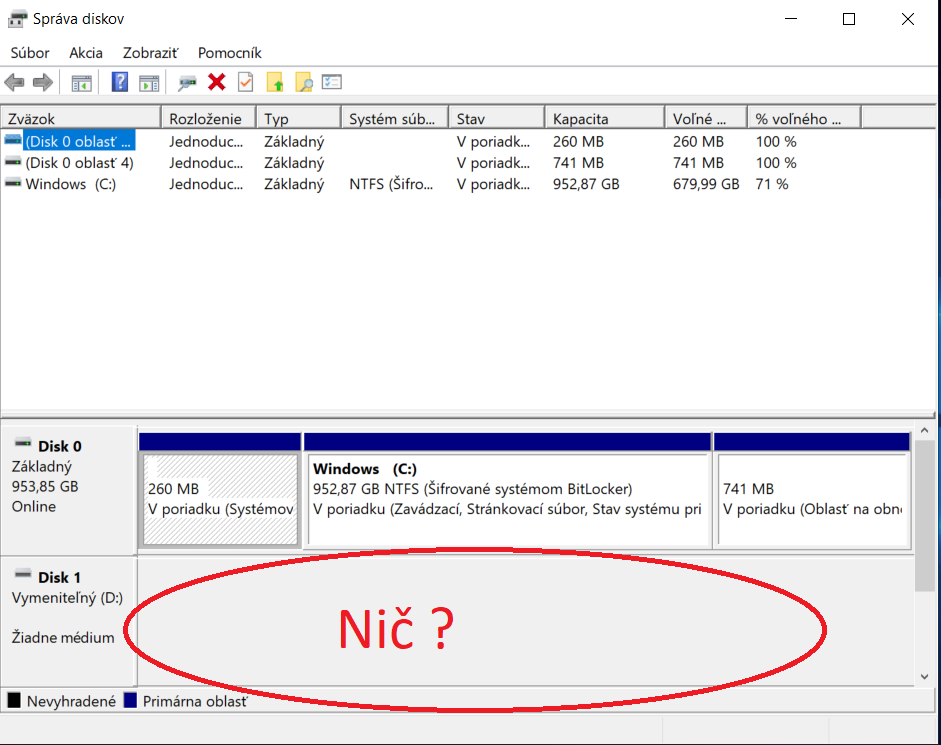Viewport: 941px width, 745px height.
Task: Select the Disk 0 oblasť 4 row
Action: [x=78, y=163]
